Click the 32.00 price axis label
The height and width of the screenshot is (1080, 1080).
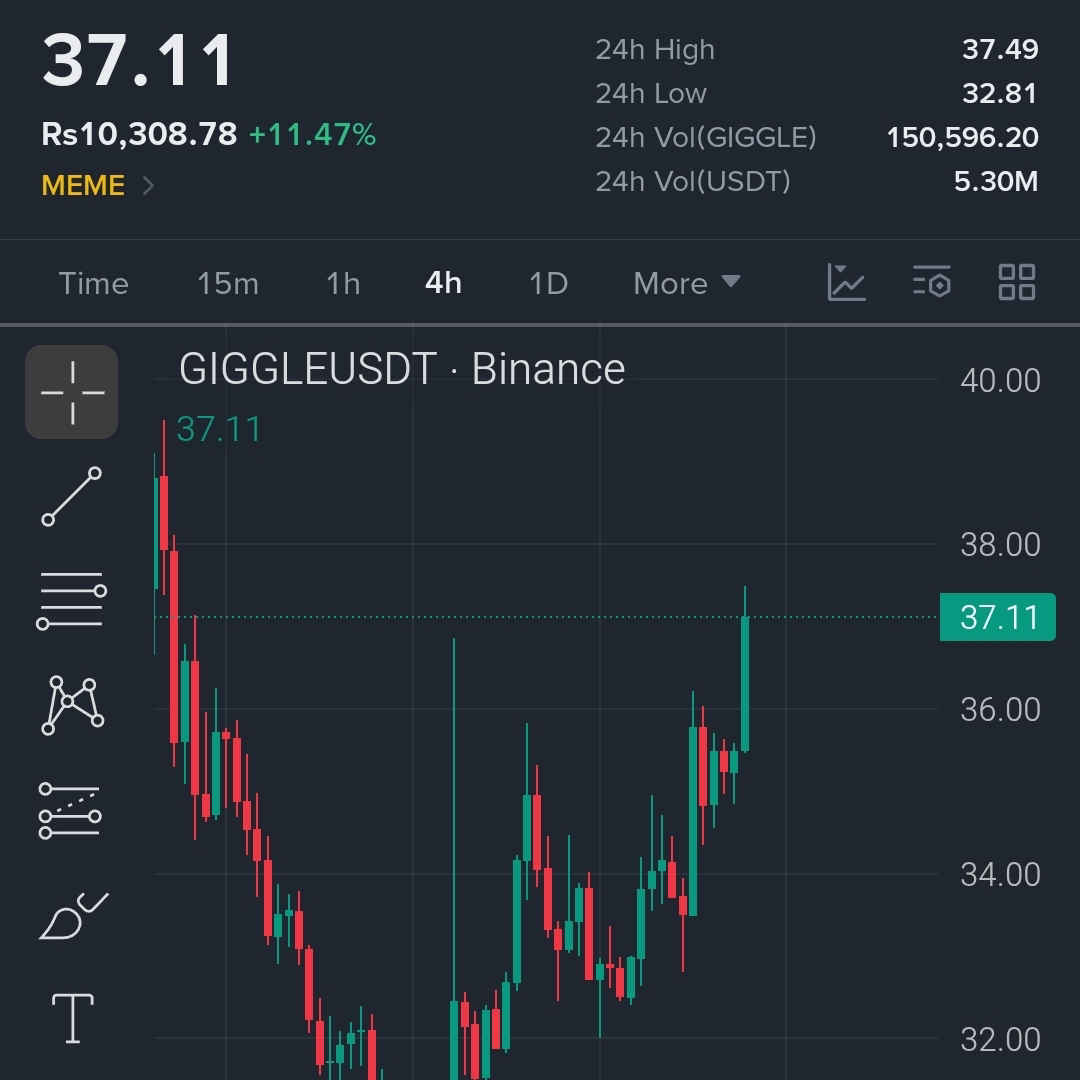click(x=1000, y=1039)
